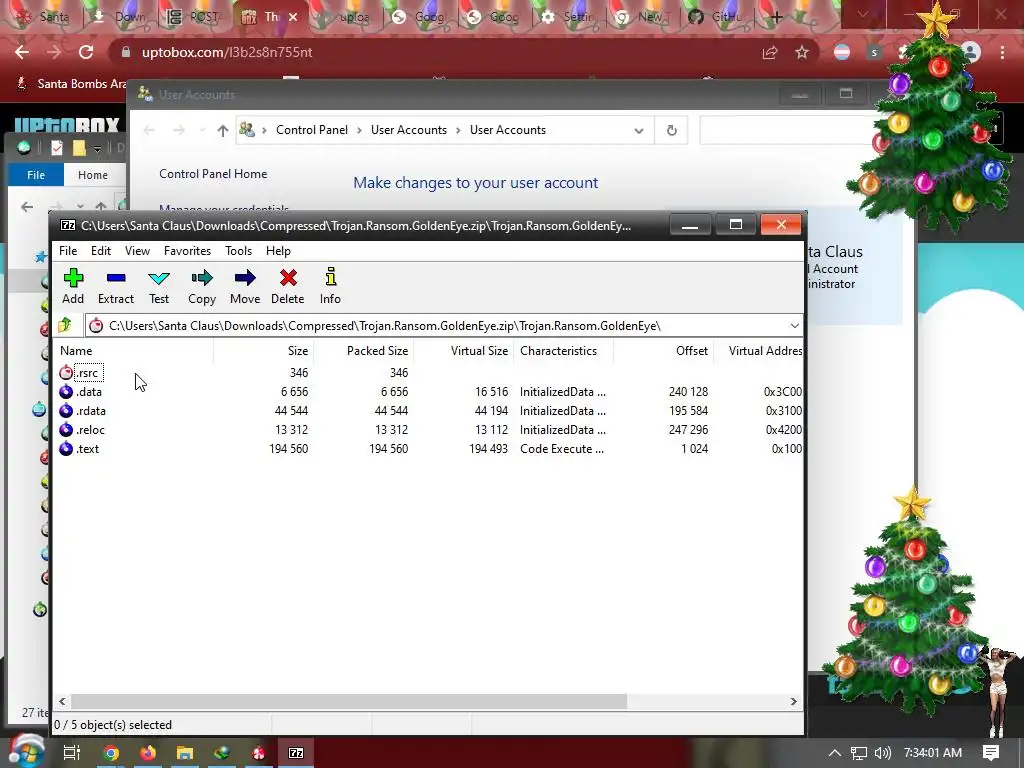This screenshot has width=1024, height=768.
Task: Sort by the Name column header
Action: pyautogui.click(x=133, y=351)
